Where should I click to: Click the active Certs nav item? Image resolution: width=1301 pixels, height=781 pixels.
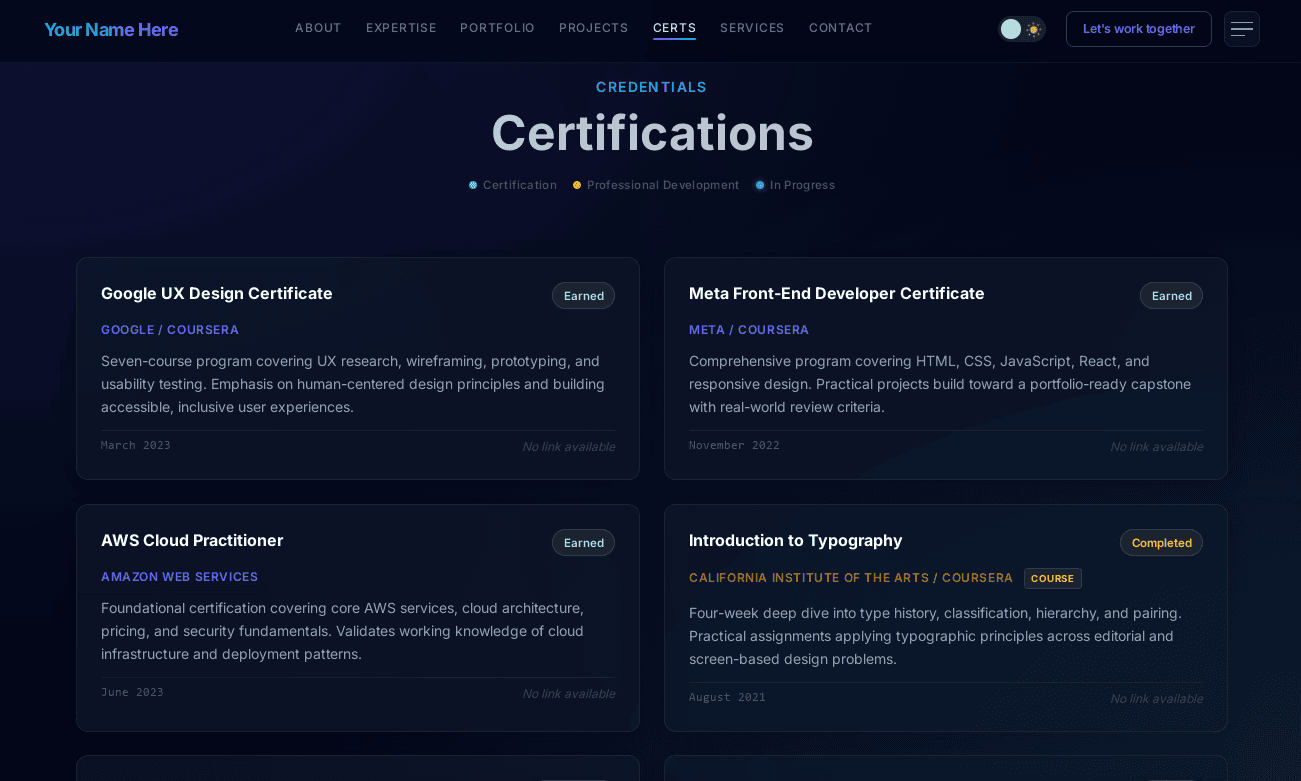tap(674, 28)
